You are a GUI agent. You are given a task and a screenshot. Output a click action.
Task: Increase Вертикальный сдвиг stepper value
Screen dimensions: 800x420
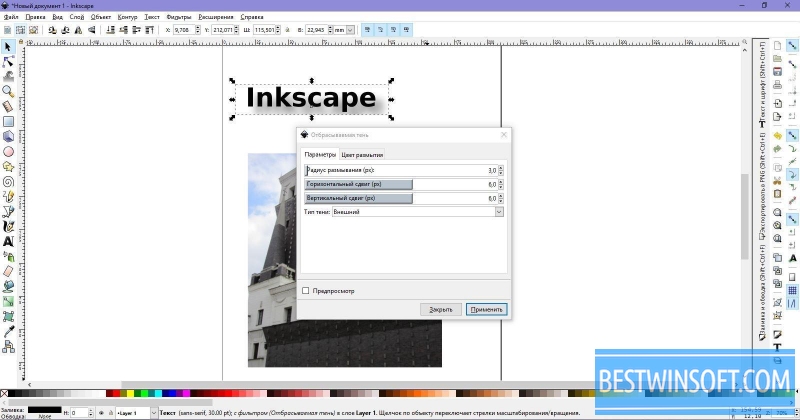(x=501, y=195)
